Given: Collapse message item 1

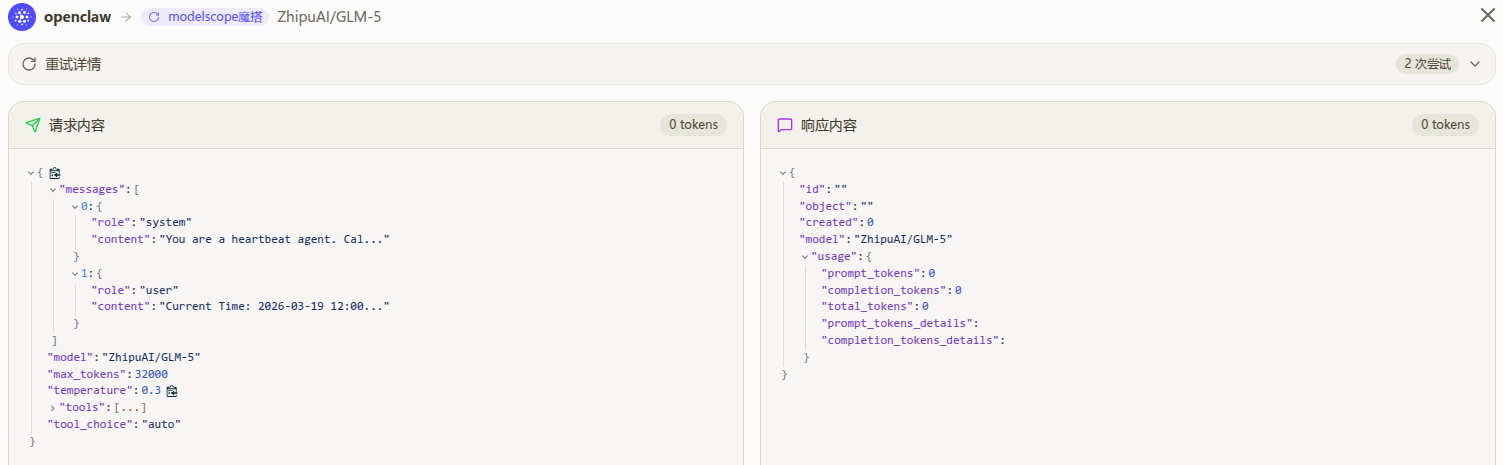Looking at the screenshot, I should 75,273.
